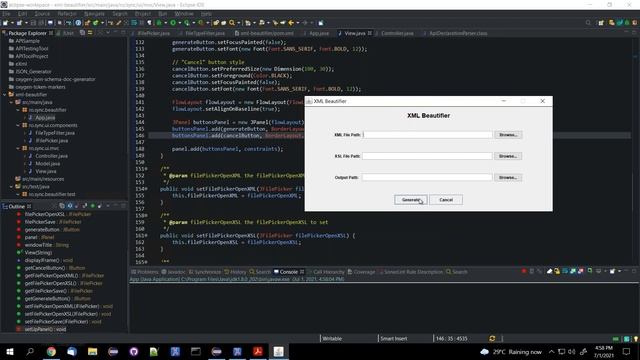Click the Open Type toolbar icon
Image resolution: width=640 pixels, height=360 pixels.
tap(216, 23)
